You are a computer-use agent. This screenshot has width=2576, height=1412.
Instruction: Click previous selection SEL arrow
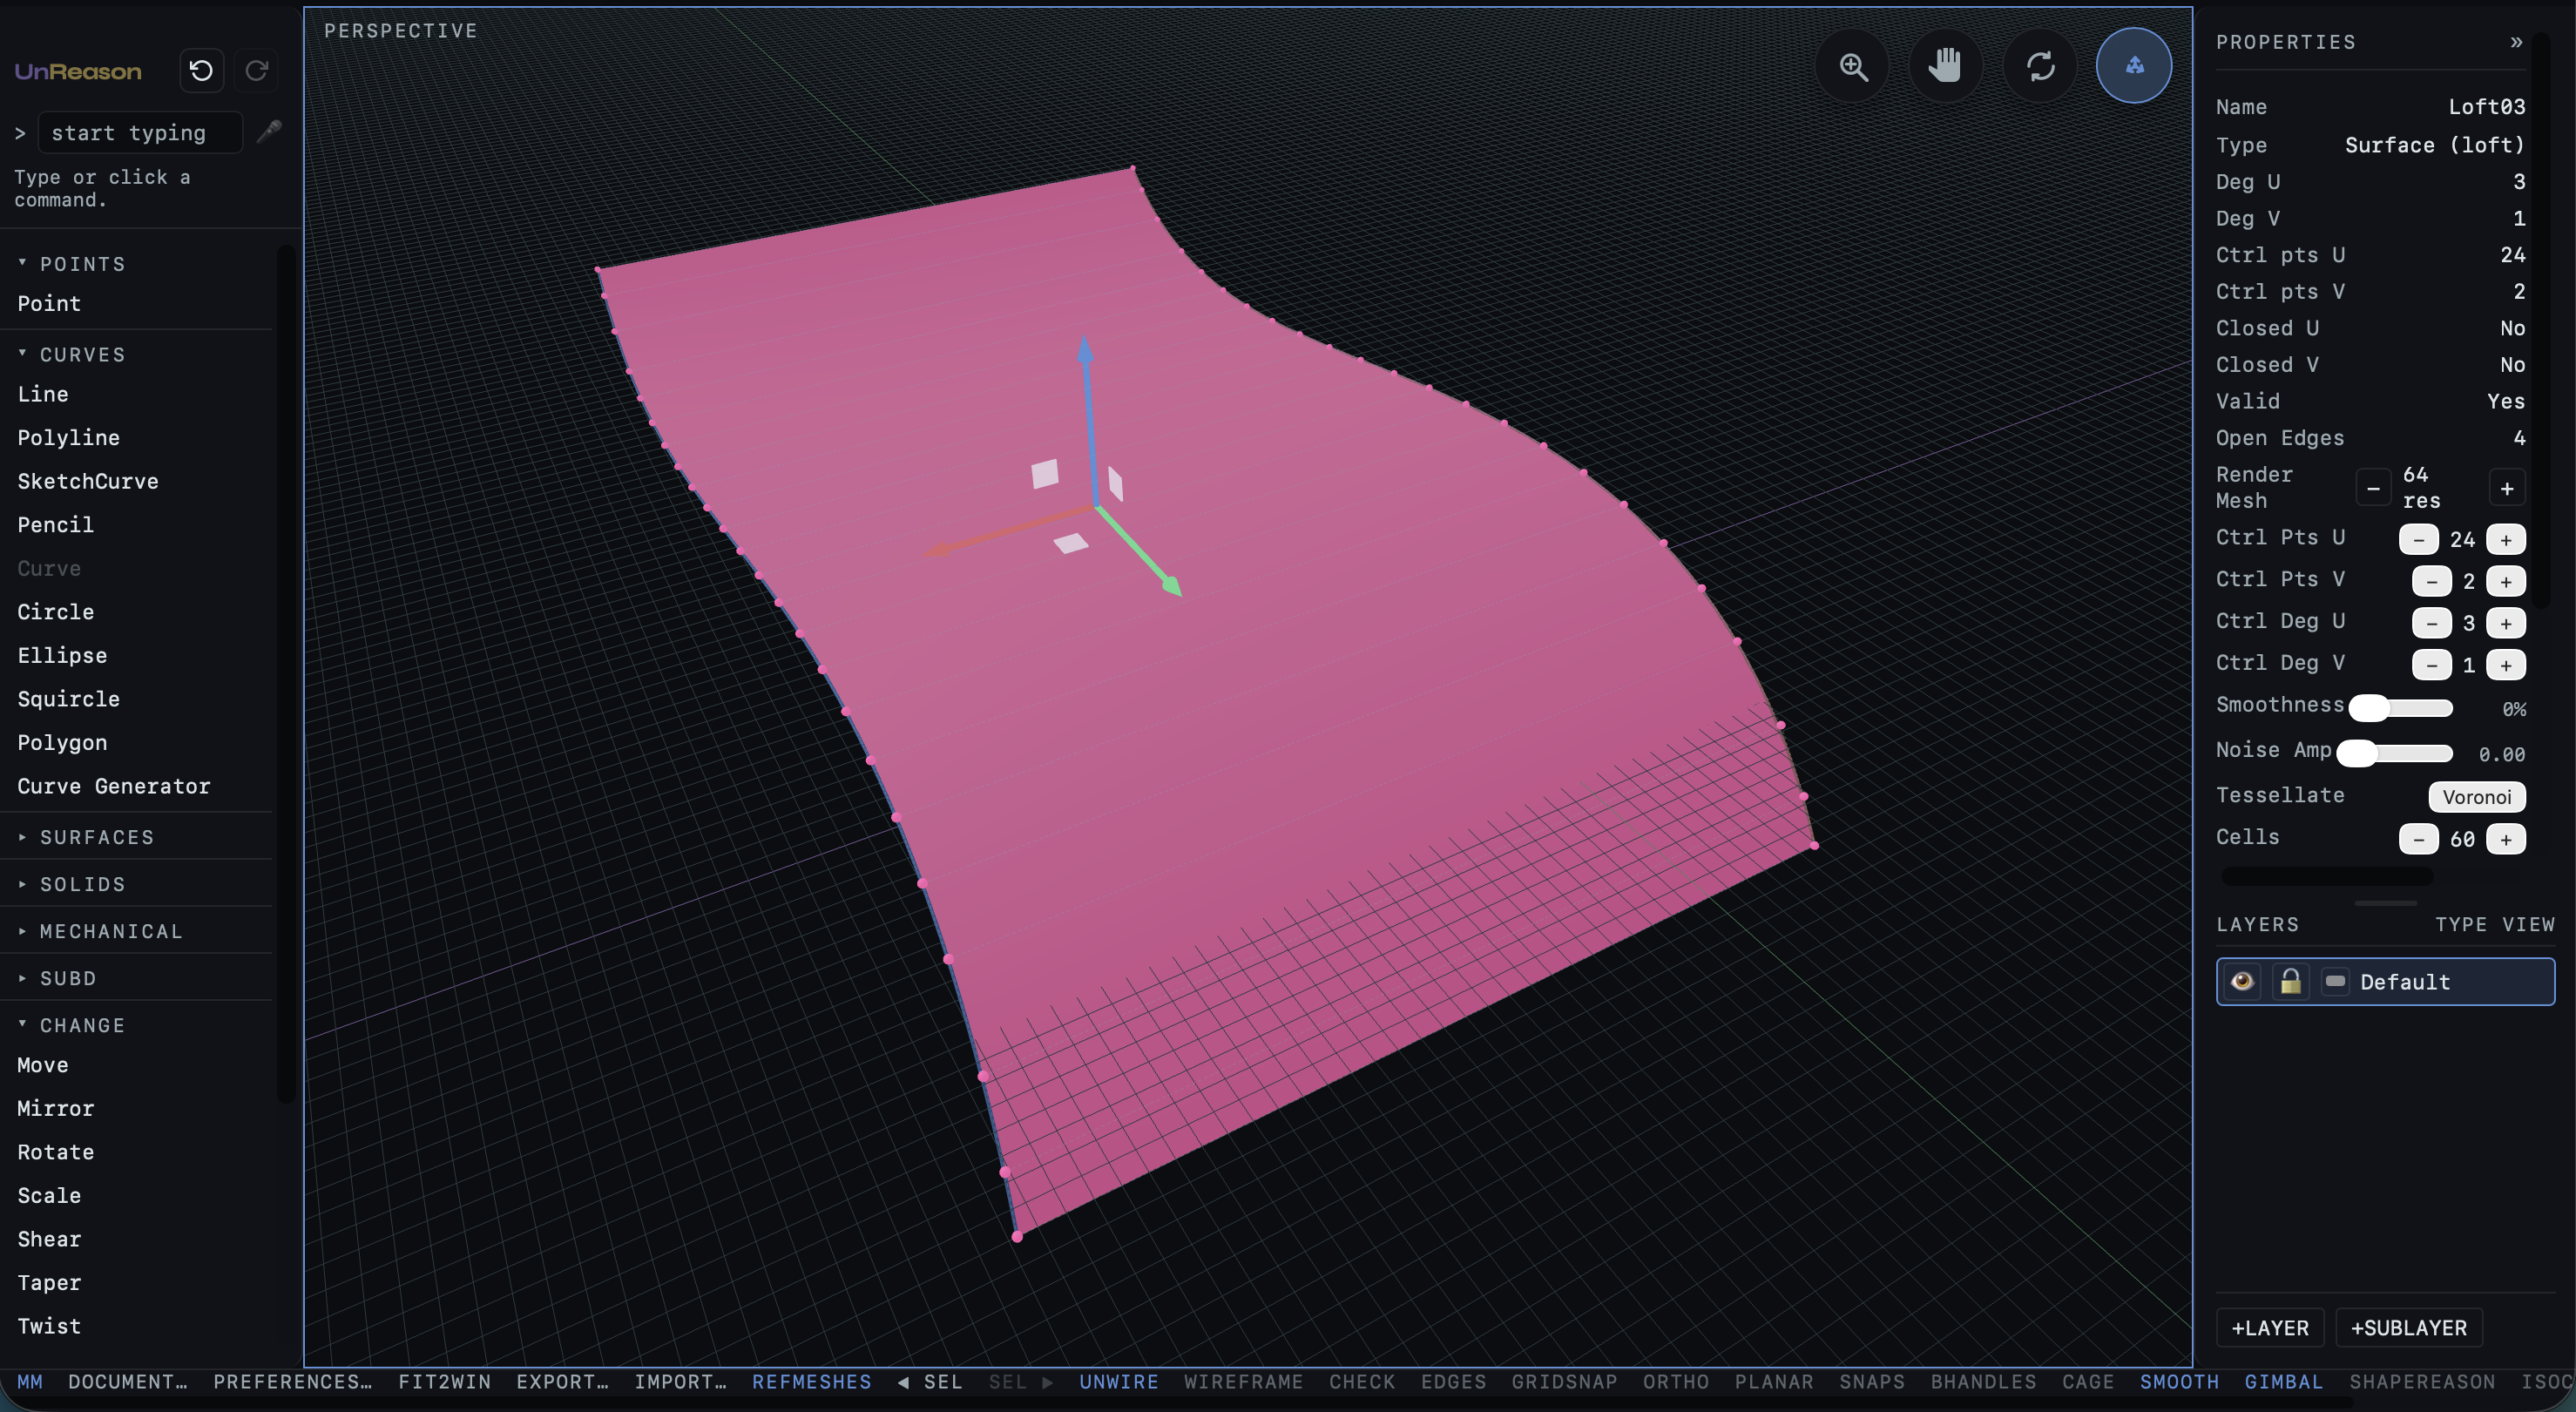930,1381
